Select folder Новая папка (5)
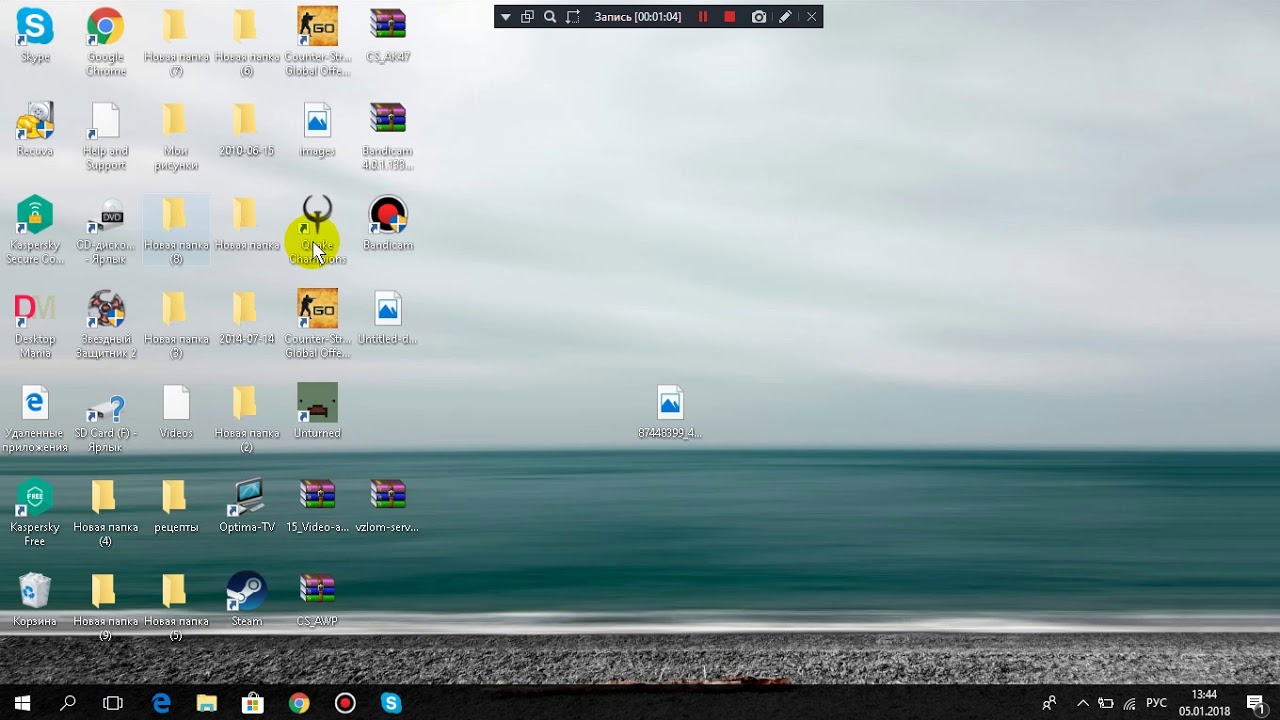This screenshot has height=720, width=1280. 176,606
